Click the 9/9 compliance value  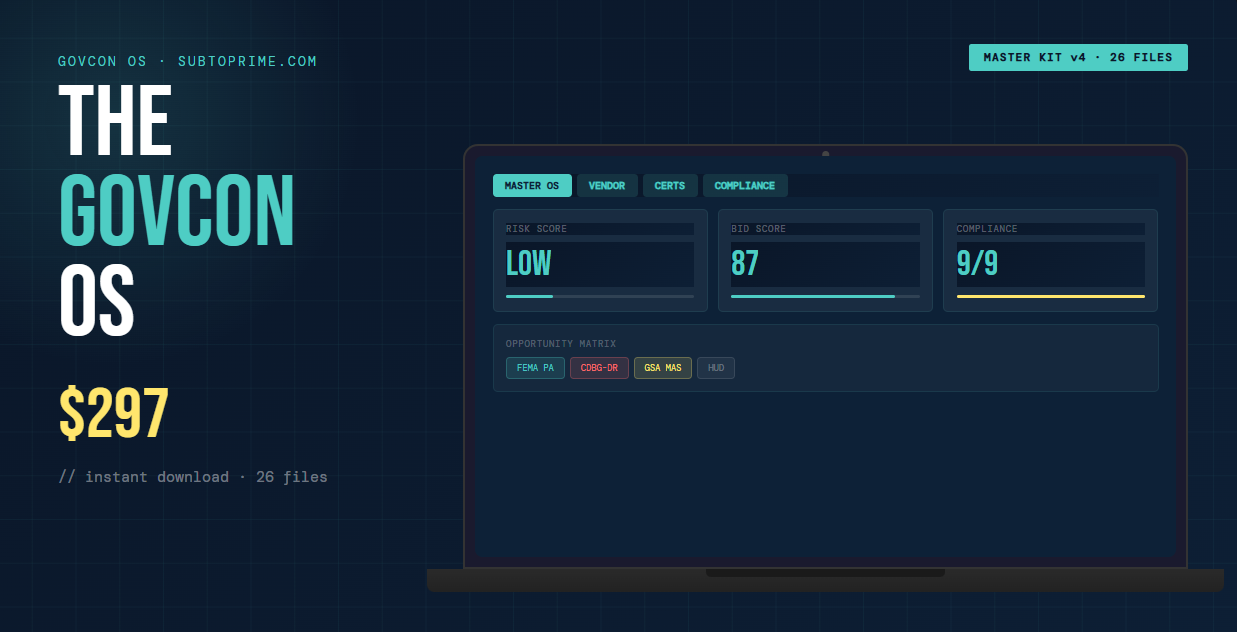click(977, 264)
